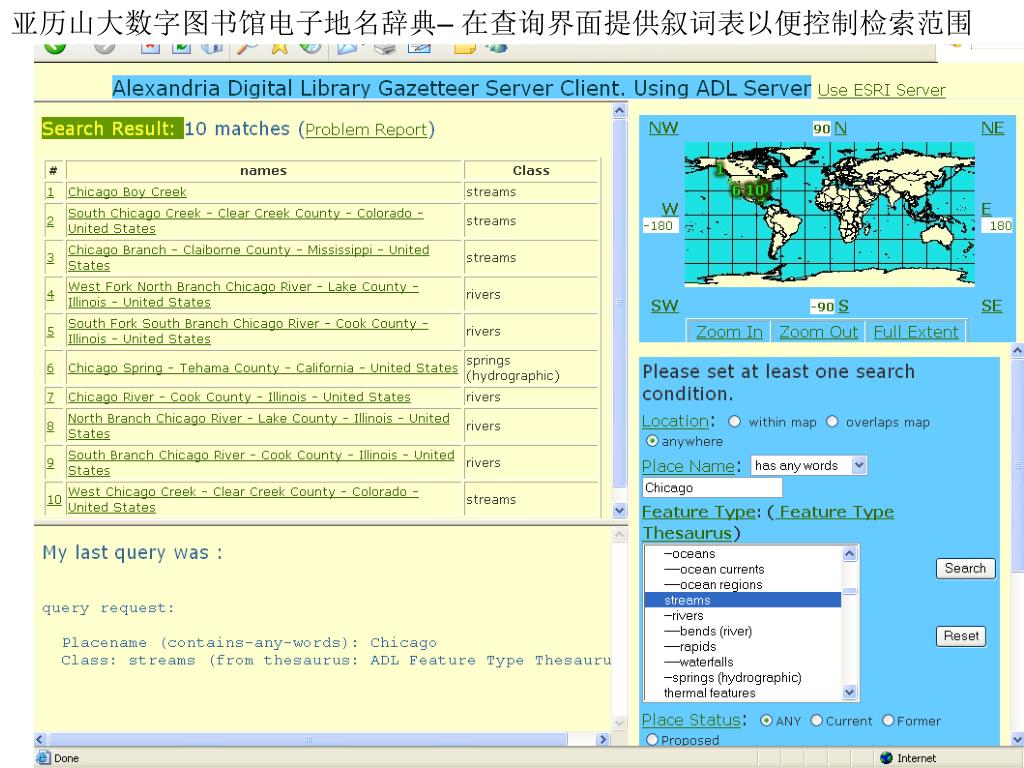Screen dimensions: 1024x768
Task: Select 'ocean currents' in feature type list
Action: (x=714, y=569)
